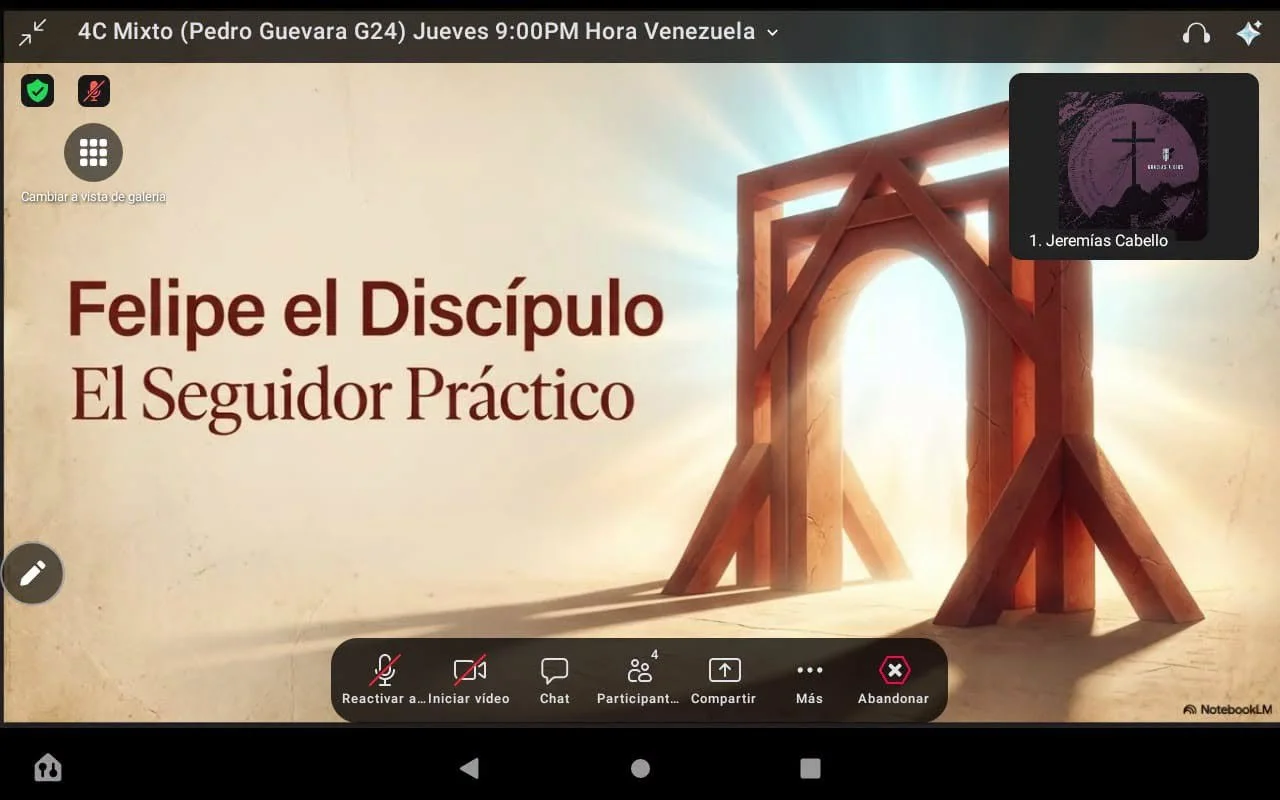Reactivate audio with the microphone toggle

point(384,681)
